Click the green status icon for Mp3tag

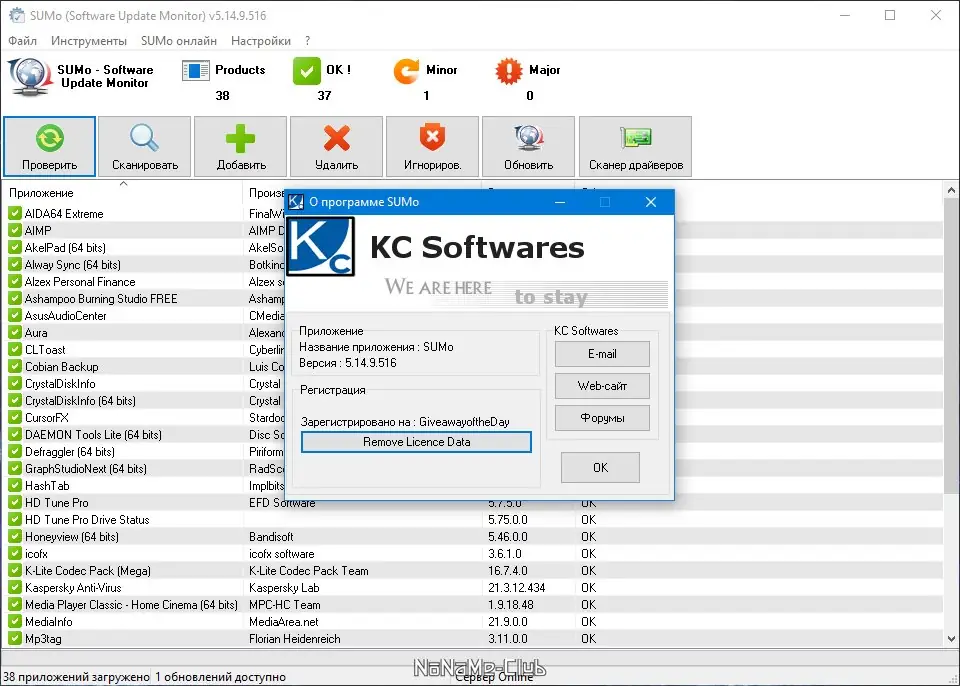(x=15, y=639)
